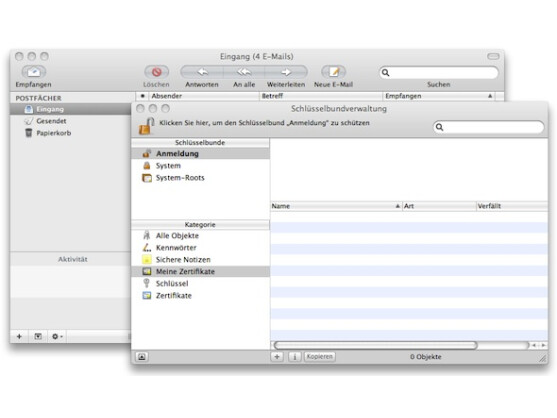The height and width of the screenshot is (418, 557).
Task: Select the Eingang mailbox
Action: pos(71,109)
